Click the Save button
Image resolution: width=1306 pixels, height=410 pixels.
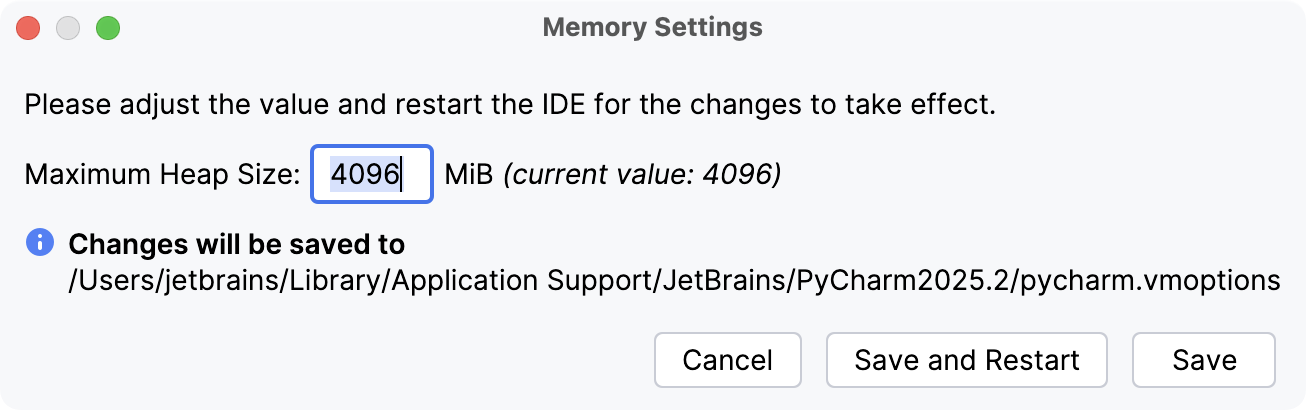[x=1203, y=360]
